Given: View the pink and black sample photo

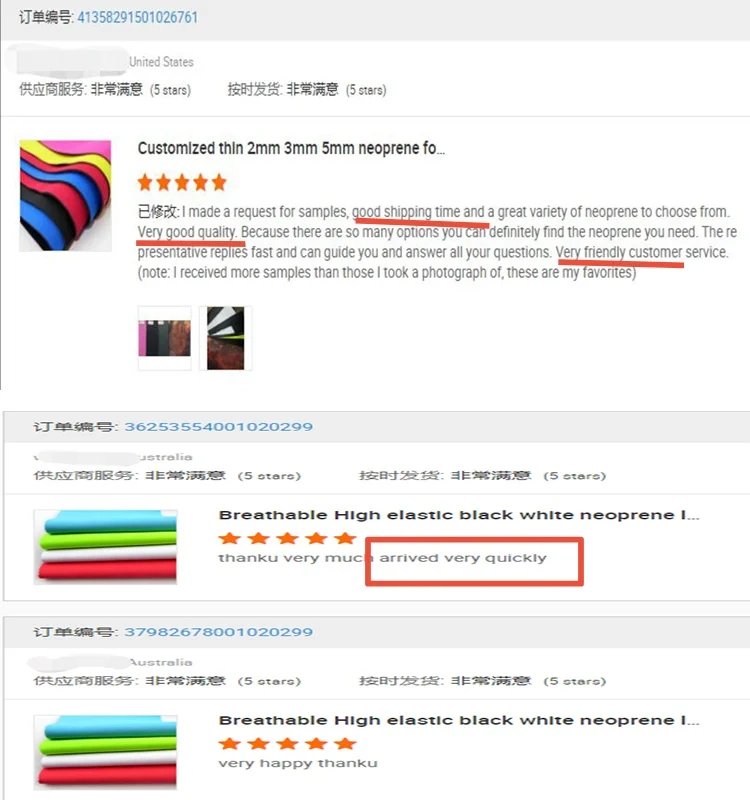Looking at the screenshot, I should pos(164,338).
